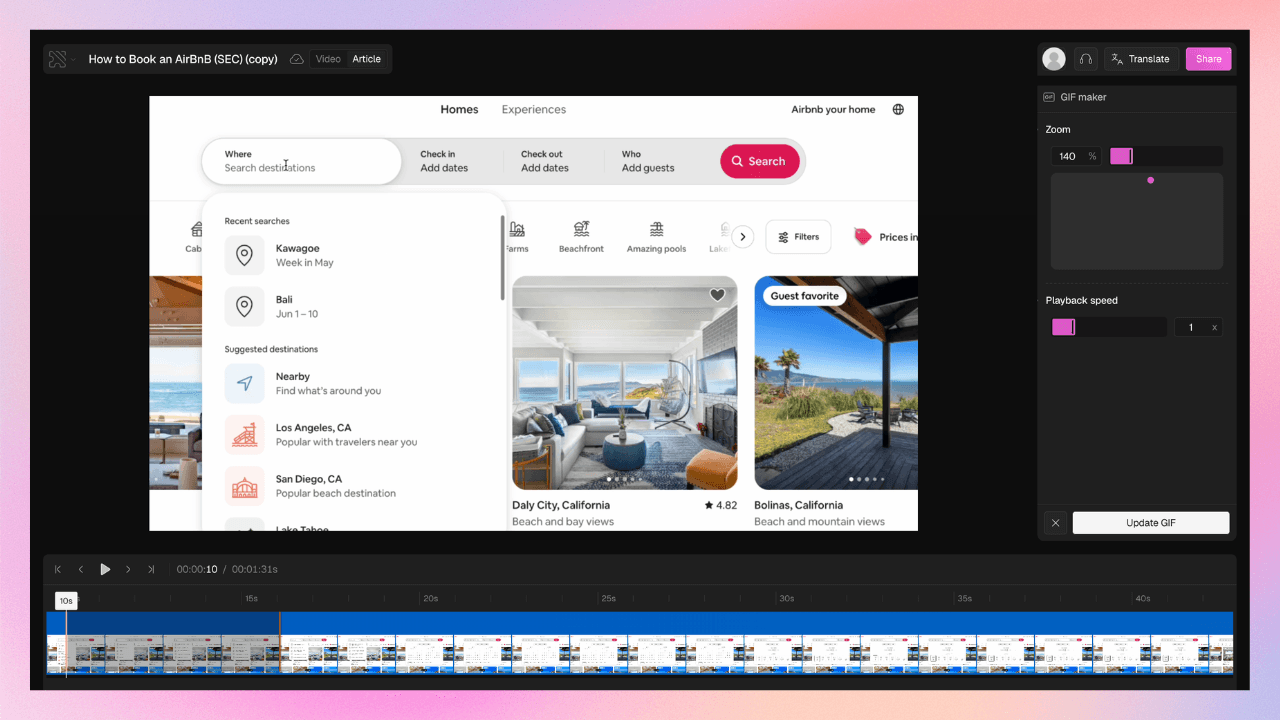Switch to the Video tab
The height and width of the screenshot is (720, 1280).
coord(328,59)
